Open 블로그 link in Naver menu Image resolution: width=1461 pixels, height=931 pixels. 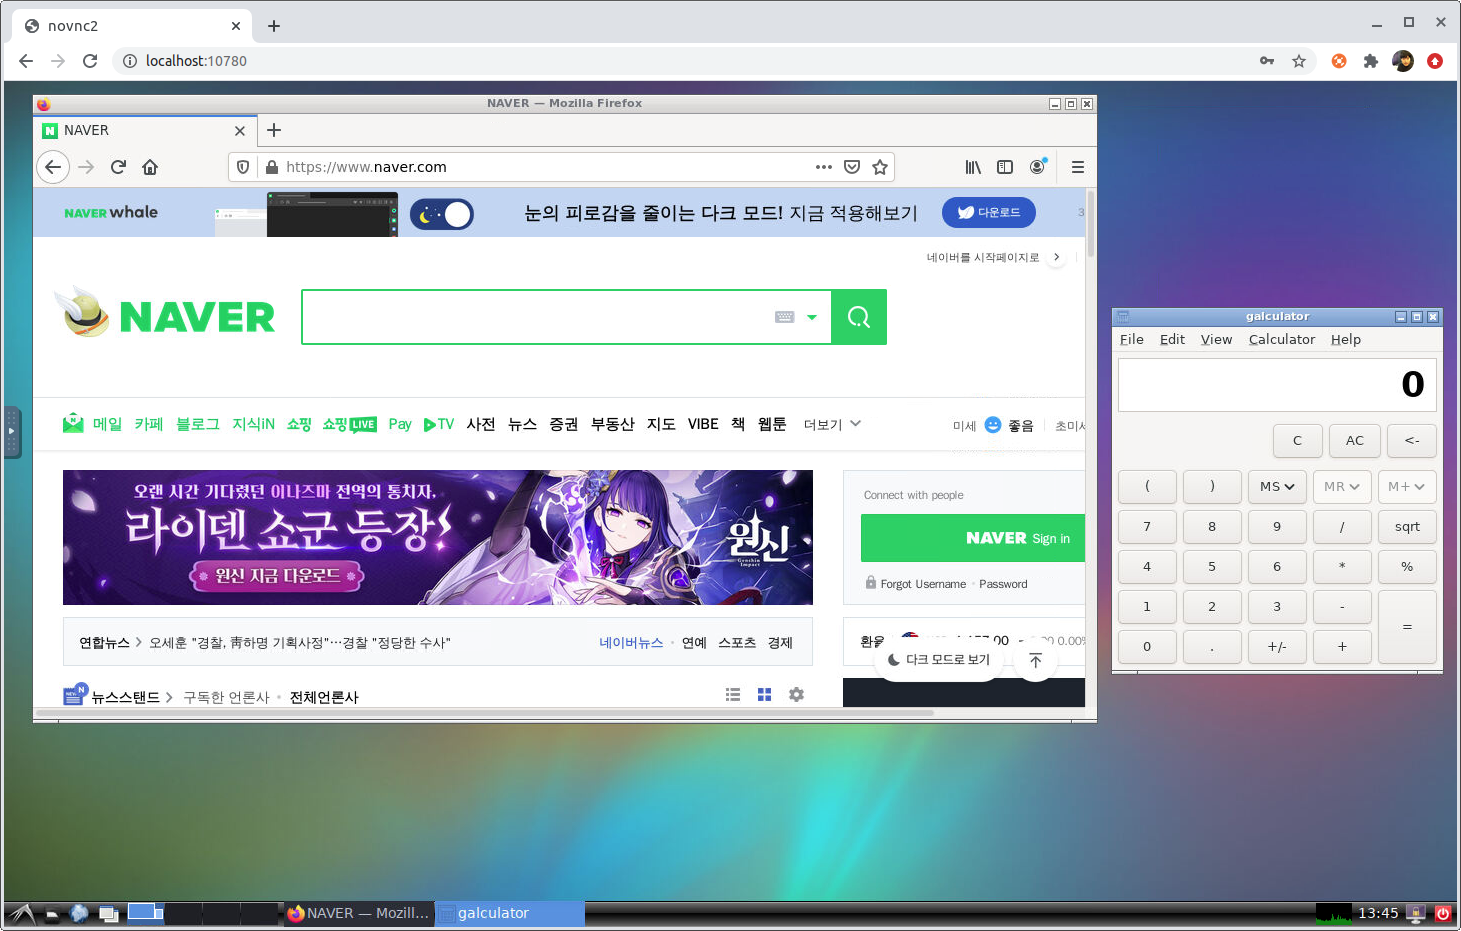(198, 424)
